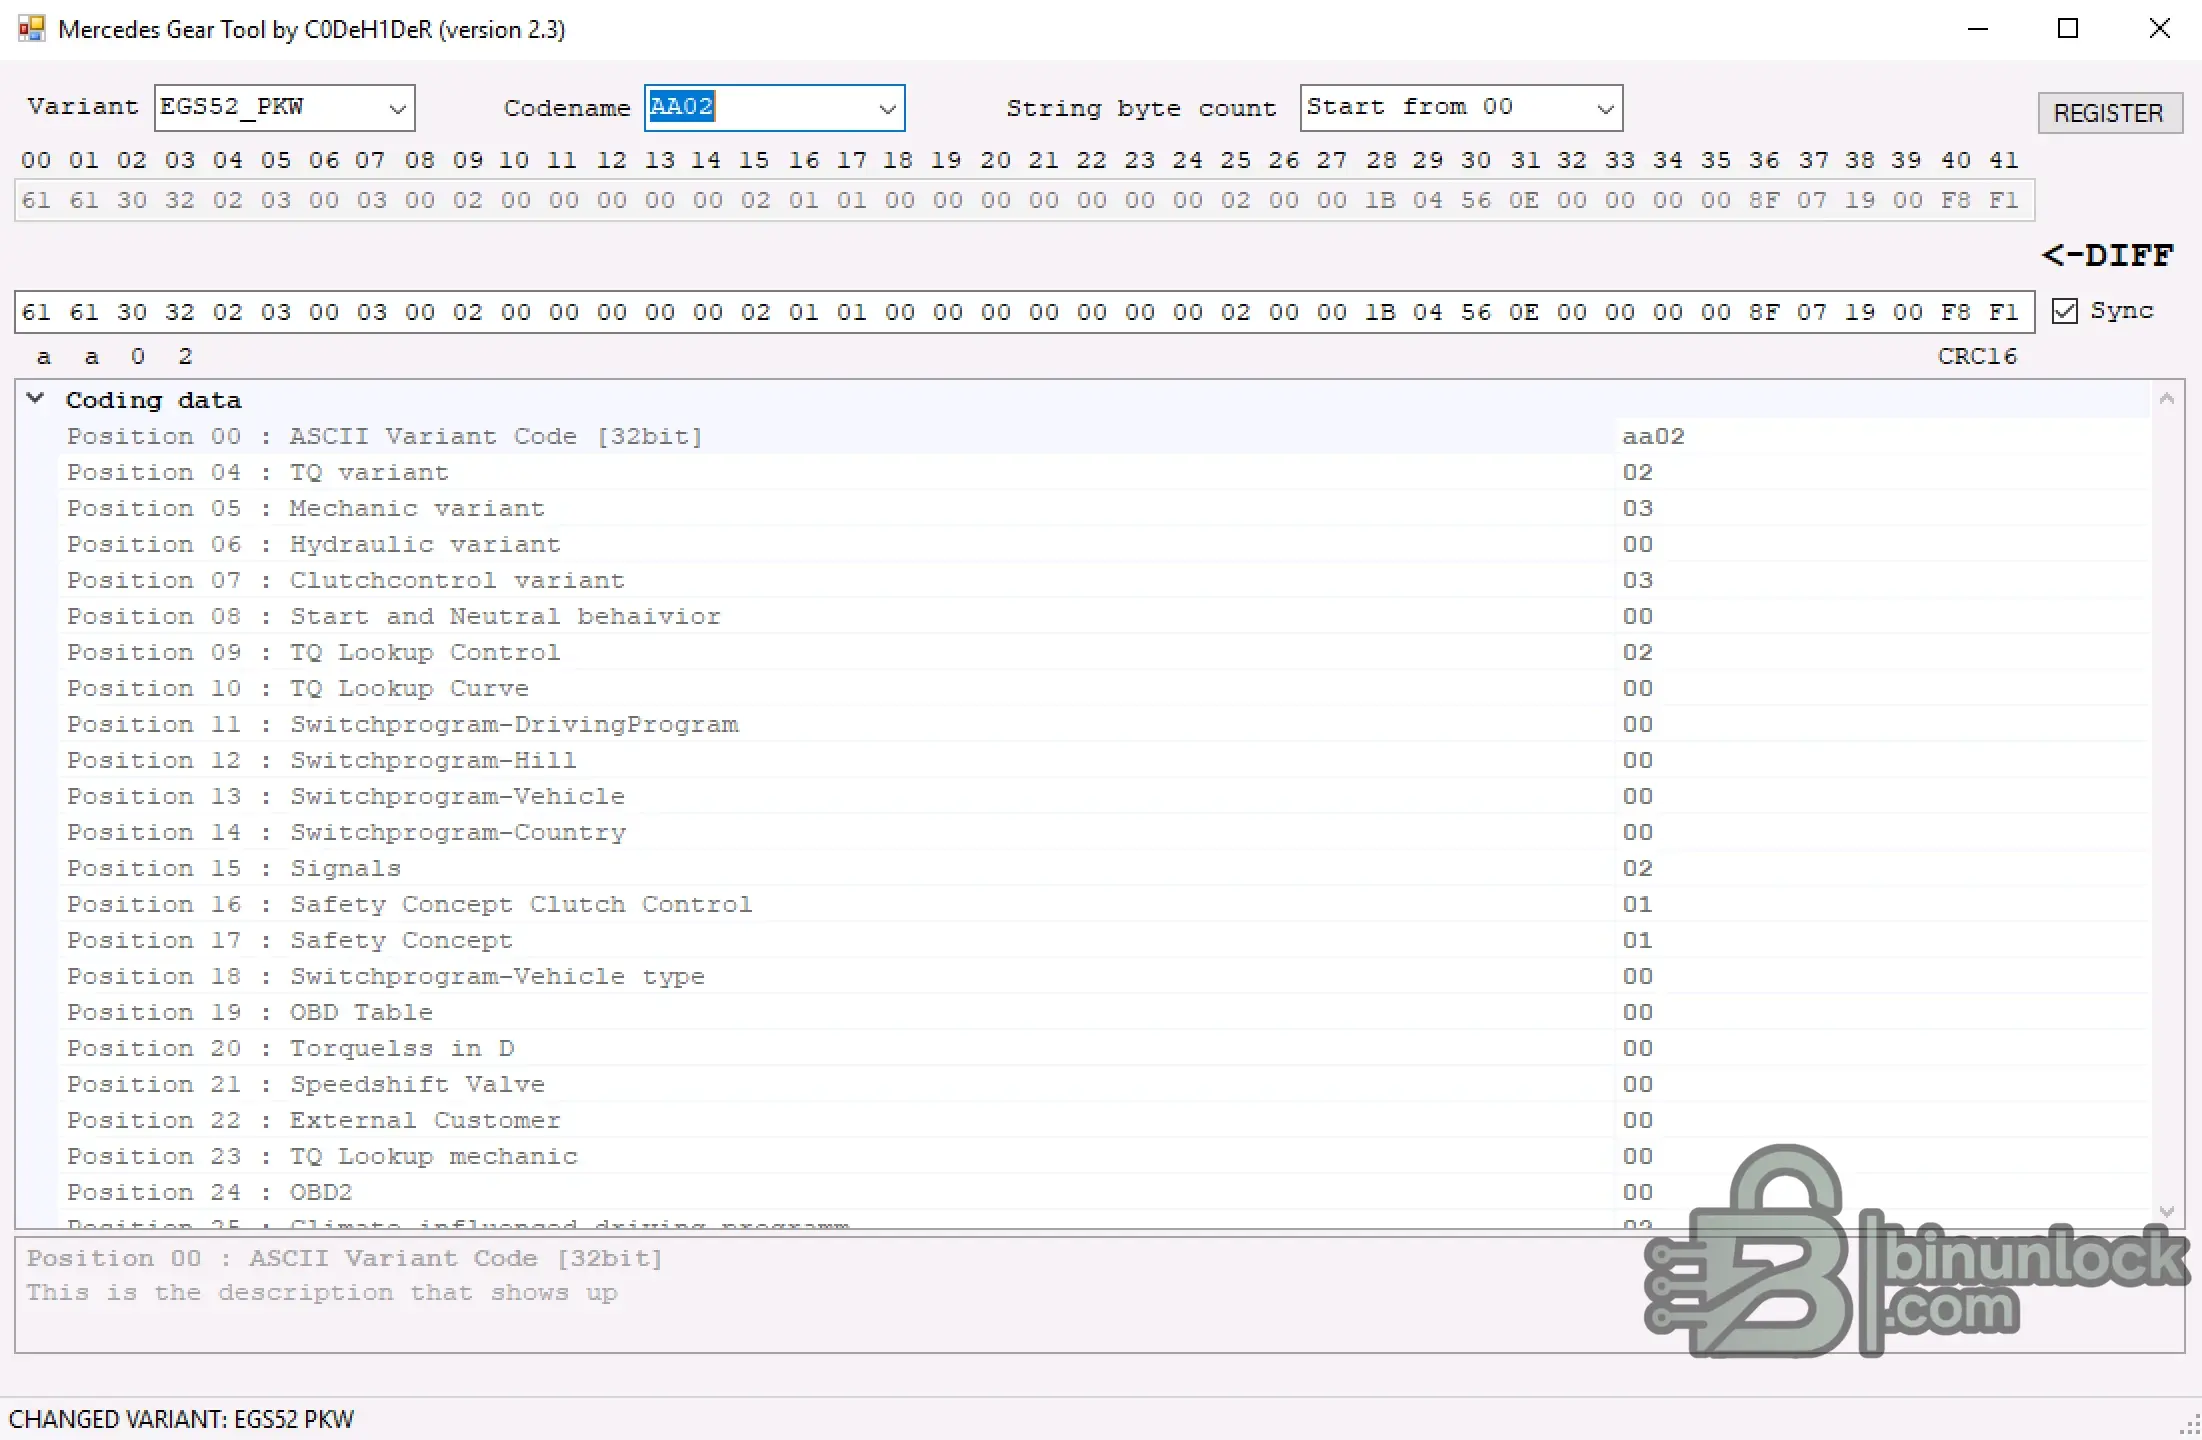
Task: Select Position 21 Speedshift Valve row
Action: point(1104,1084)
